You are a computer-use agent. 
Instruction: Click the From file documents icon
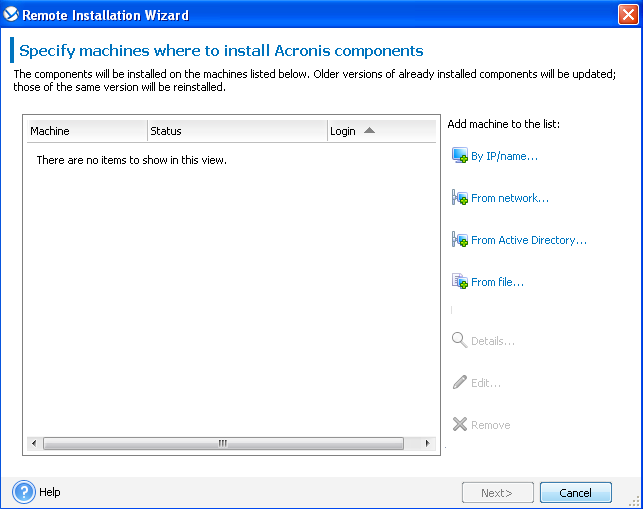460,281
